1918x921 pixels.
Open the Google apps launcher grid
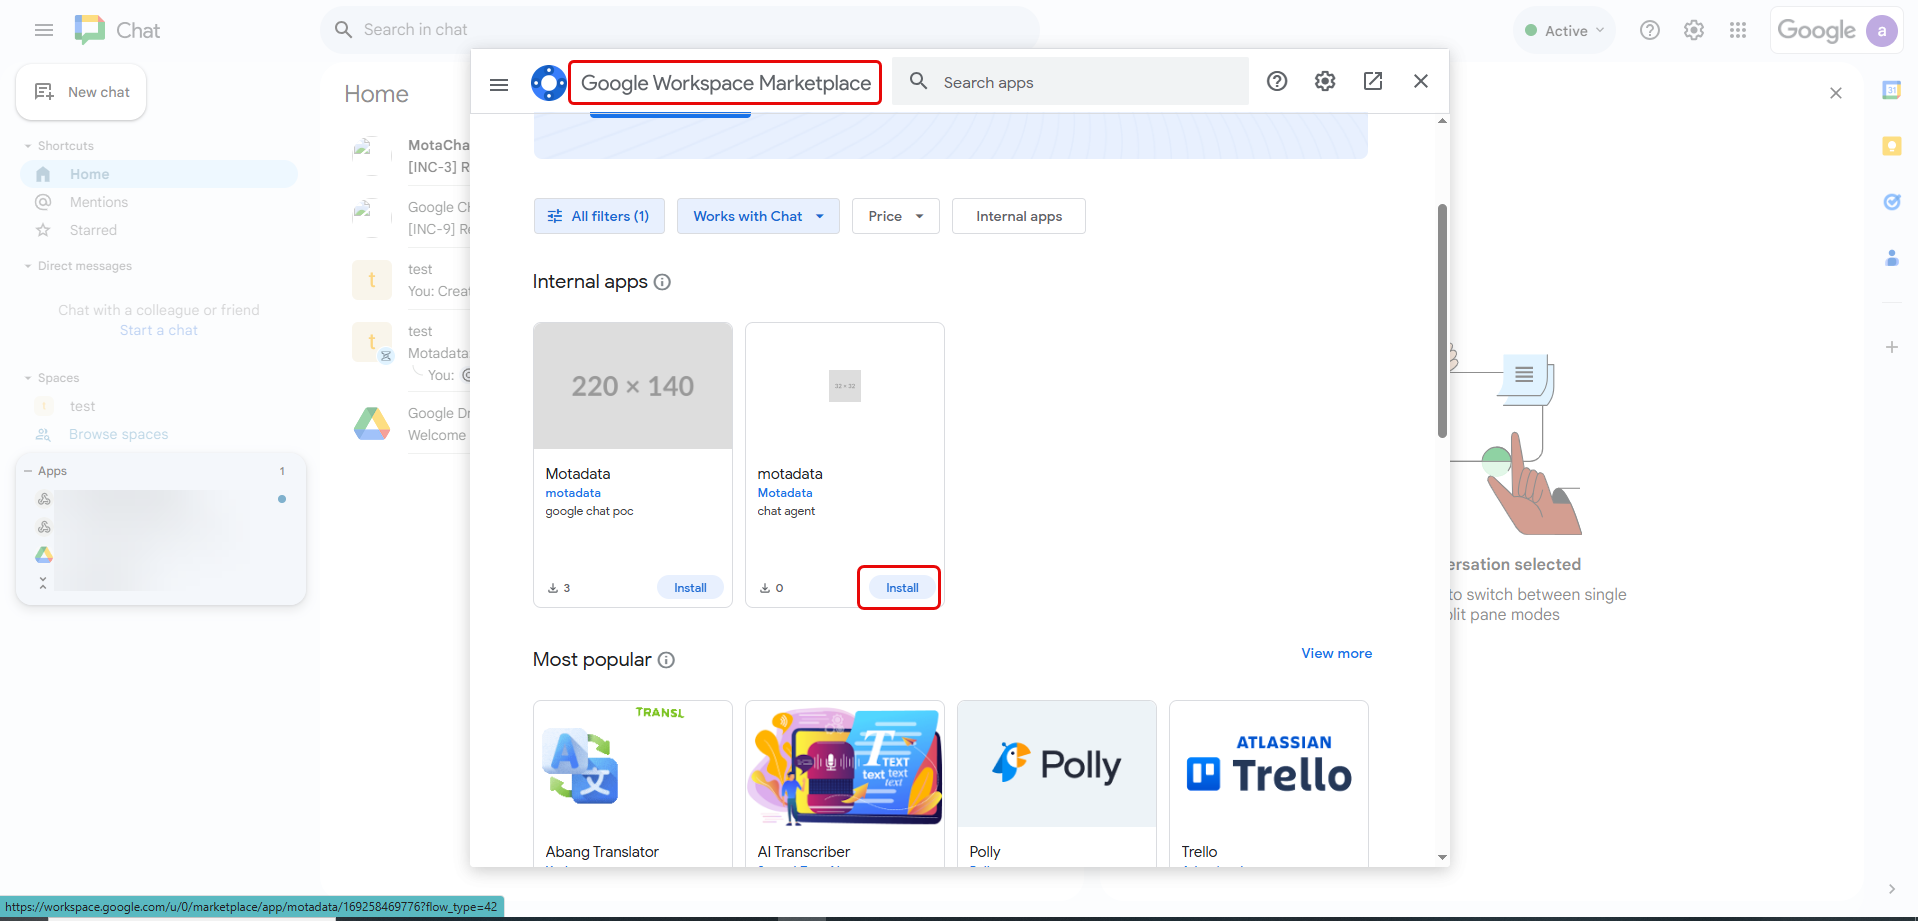click(1738, 30)
